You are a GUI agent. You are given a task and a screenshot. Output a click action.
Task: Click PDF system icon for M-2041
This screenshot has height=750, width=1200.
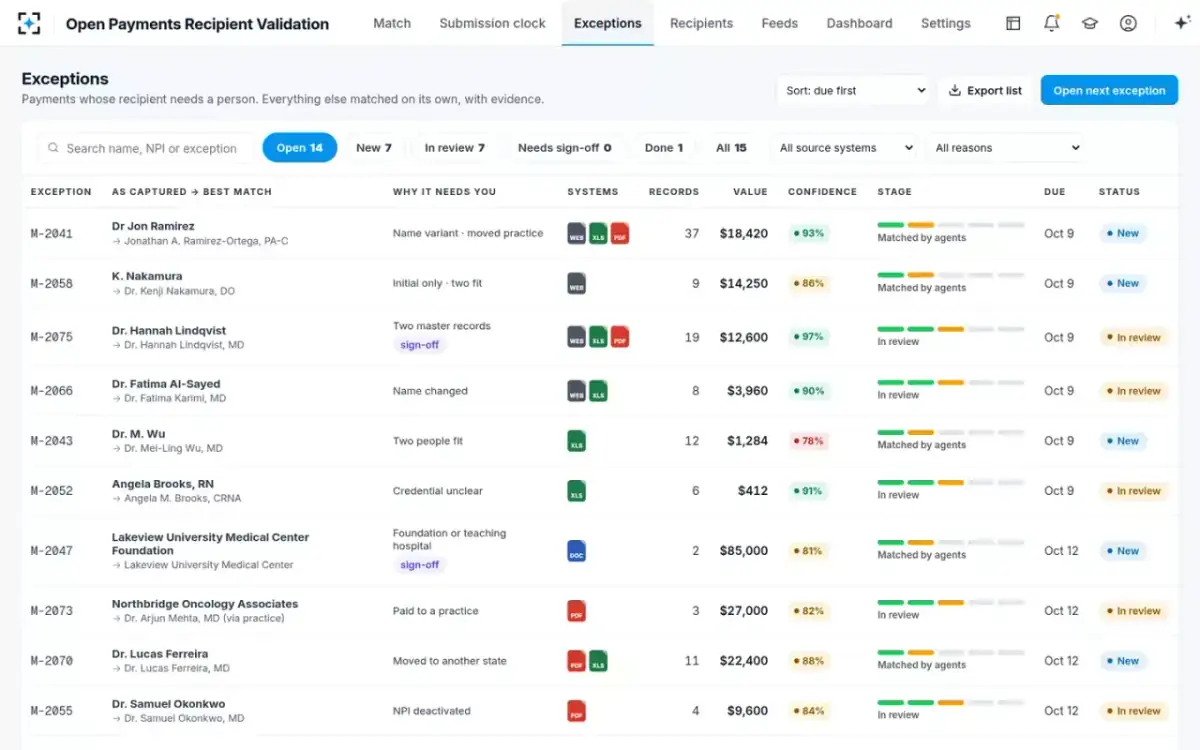pos(620,233)
